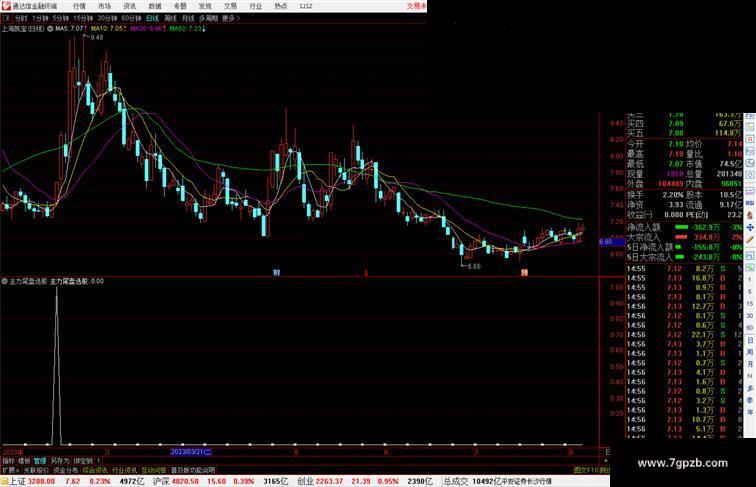756x487 pixels.
Task: Open the 数据 menu
Action: click(x=155, y=6)
